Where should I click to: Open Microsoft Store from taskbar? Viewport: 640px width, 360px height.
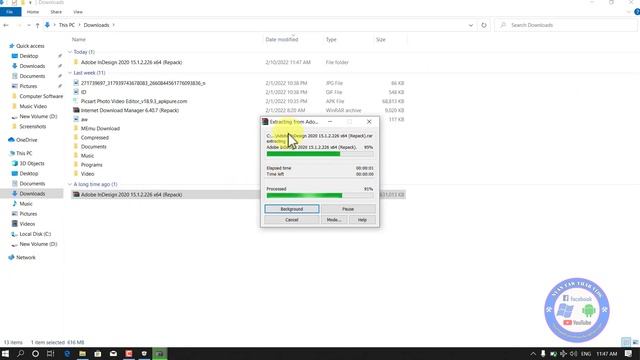point(98,354)
